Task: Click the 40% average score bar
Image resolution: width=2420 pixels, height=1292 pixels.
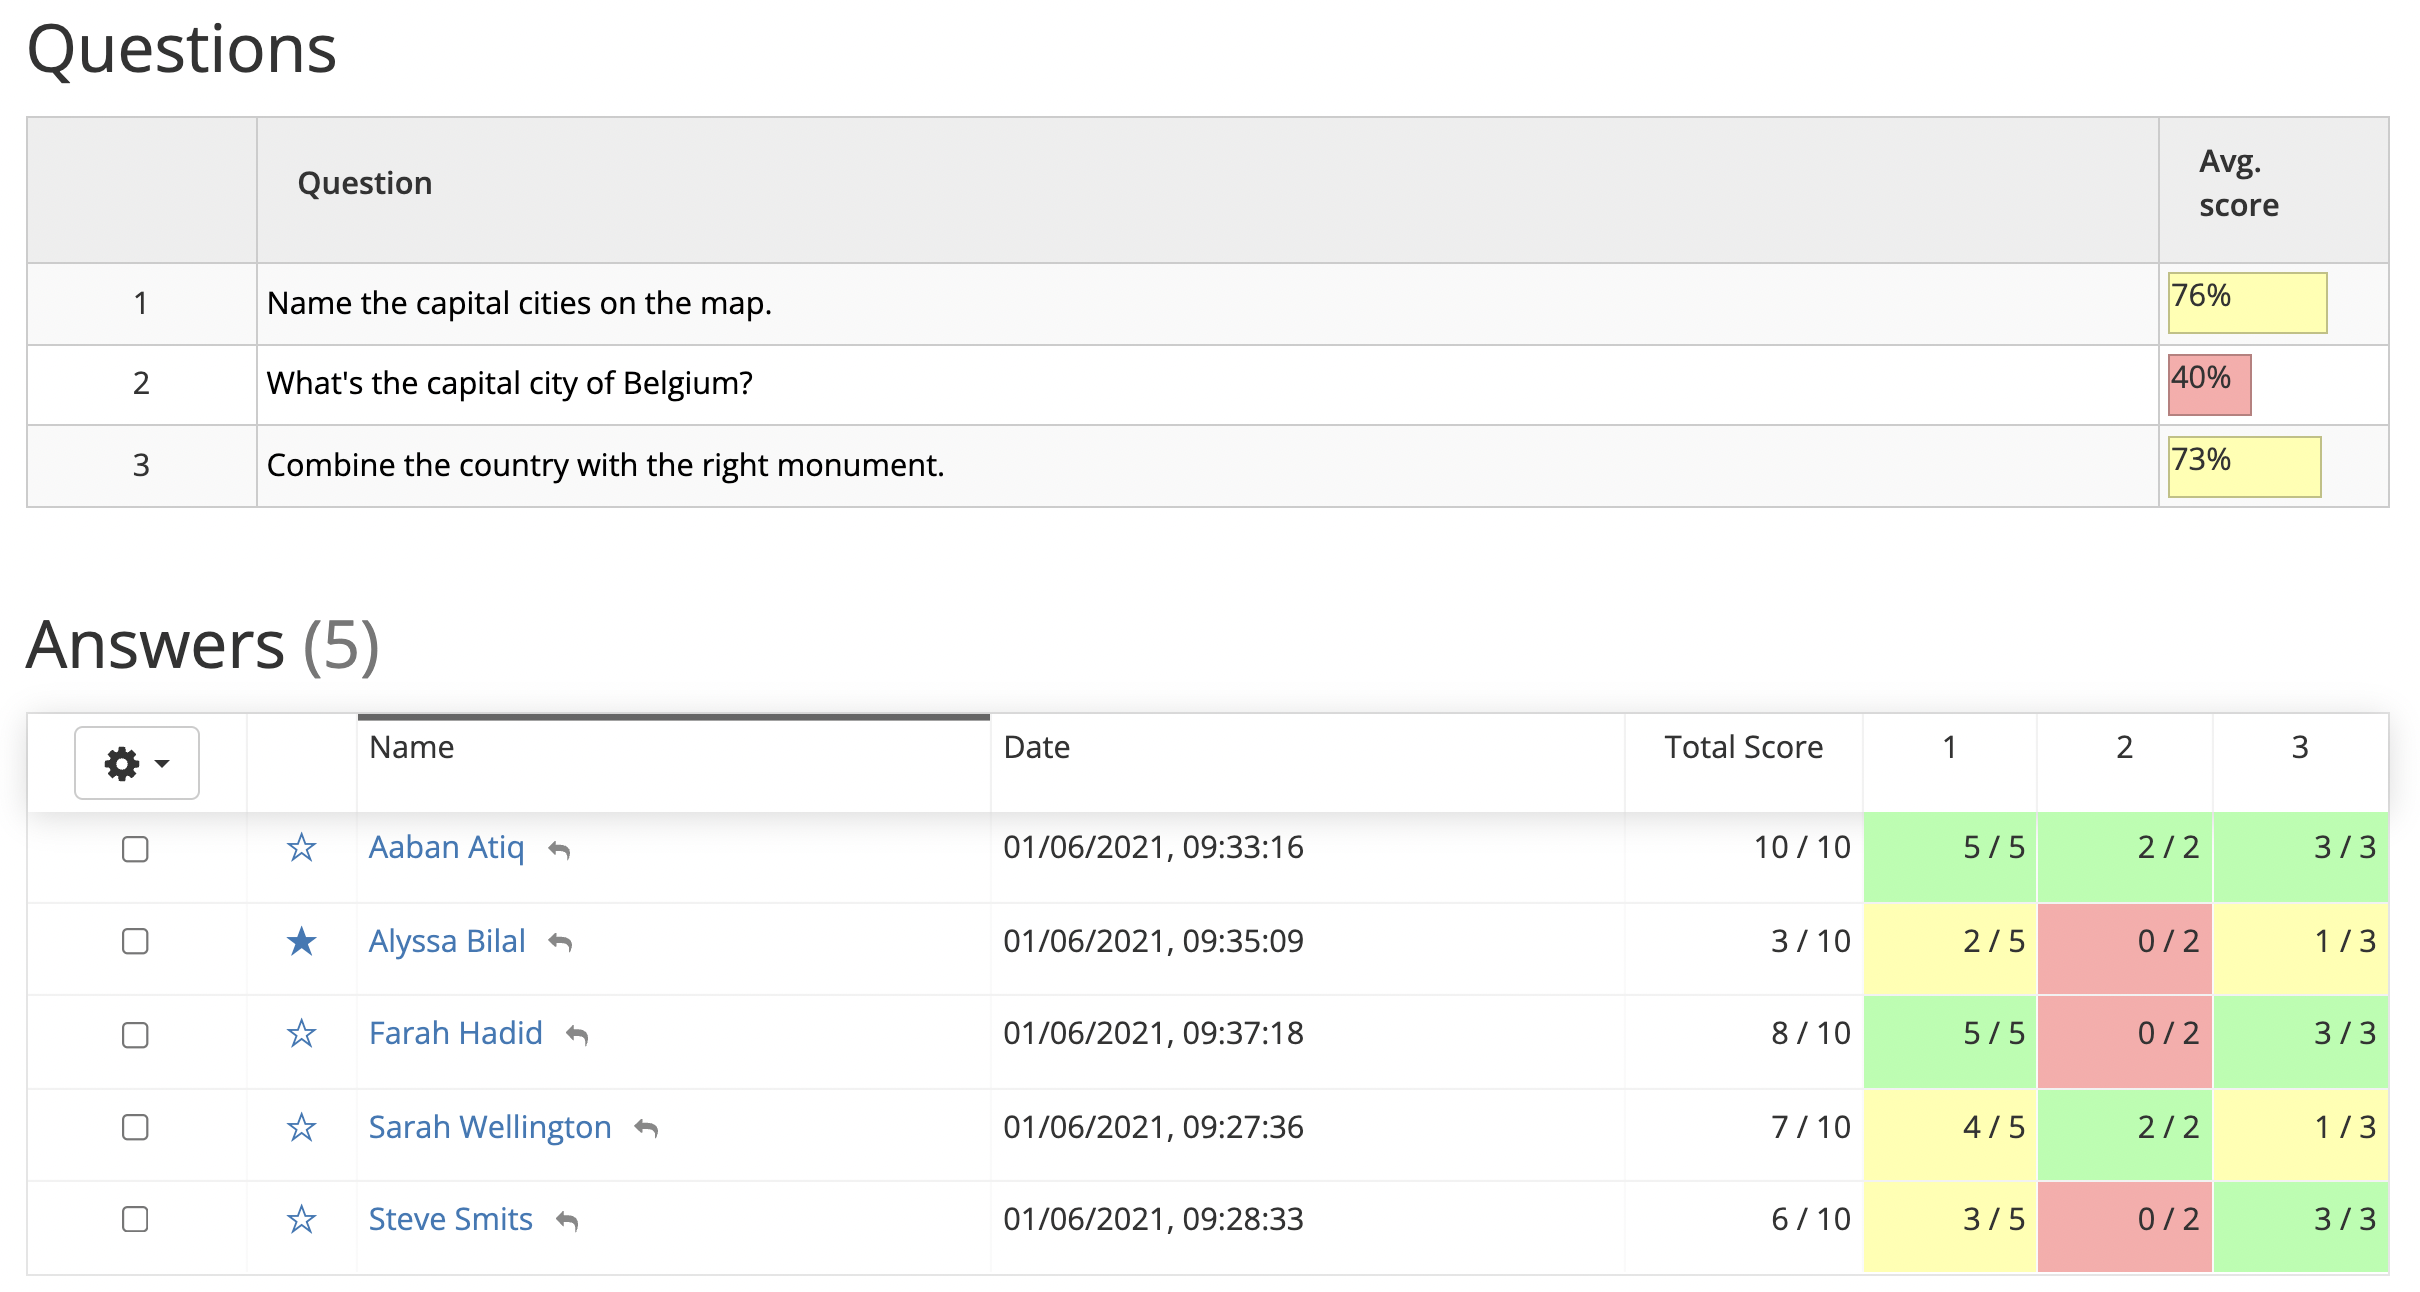Action: tap(2209, 384)
